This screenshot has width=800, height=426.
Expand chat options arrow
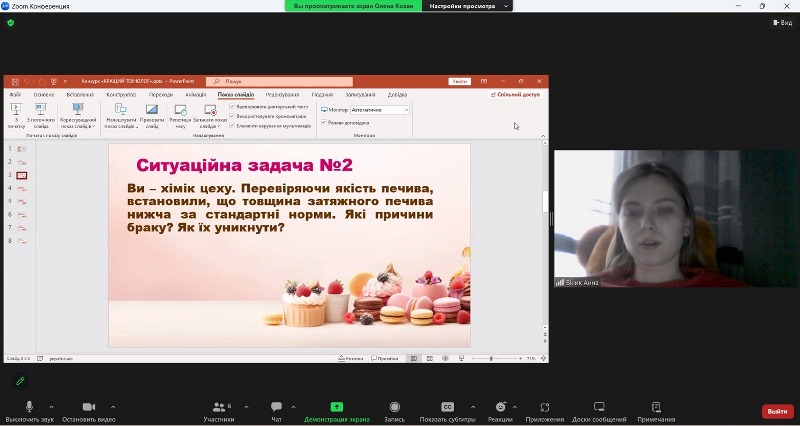tap(293, 407)
